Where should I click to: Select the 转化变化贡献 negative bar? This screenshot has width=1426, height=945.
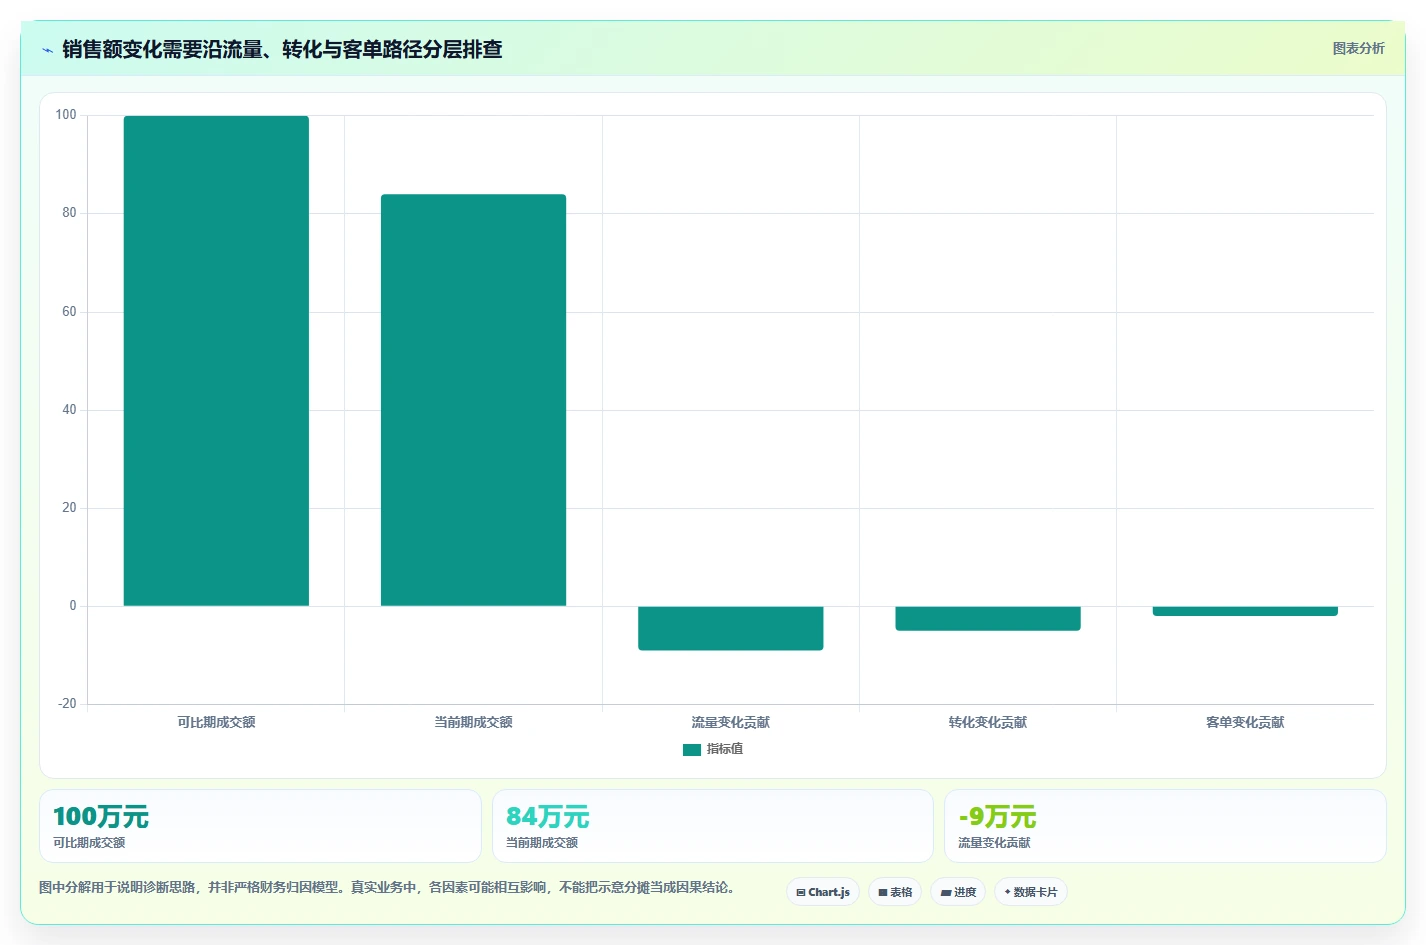click(x=988, y=618)
